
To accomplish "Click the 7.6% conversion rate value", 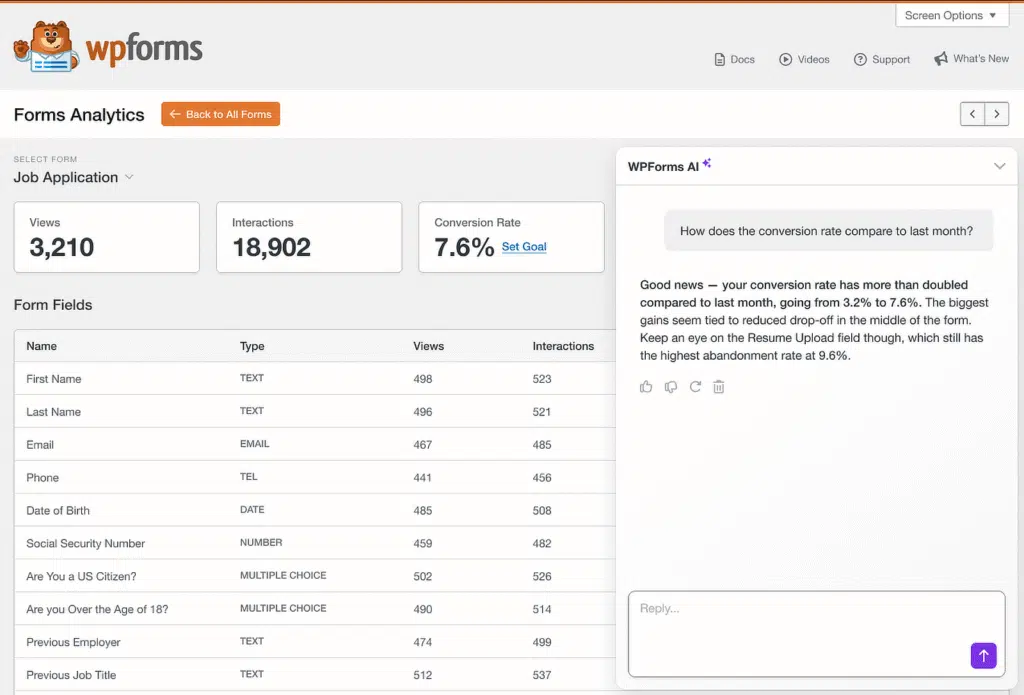I will [x=464, y=248].
